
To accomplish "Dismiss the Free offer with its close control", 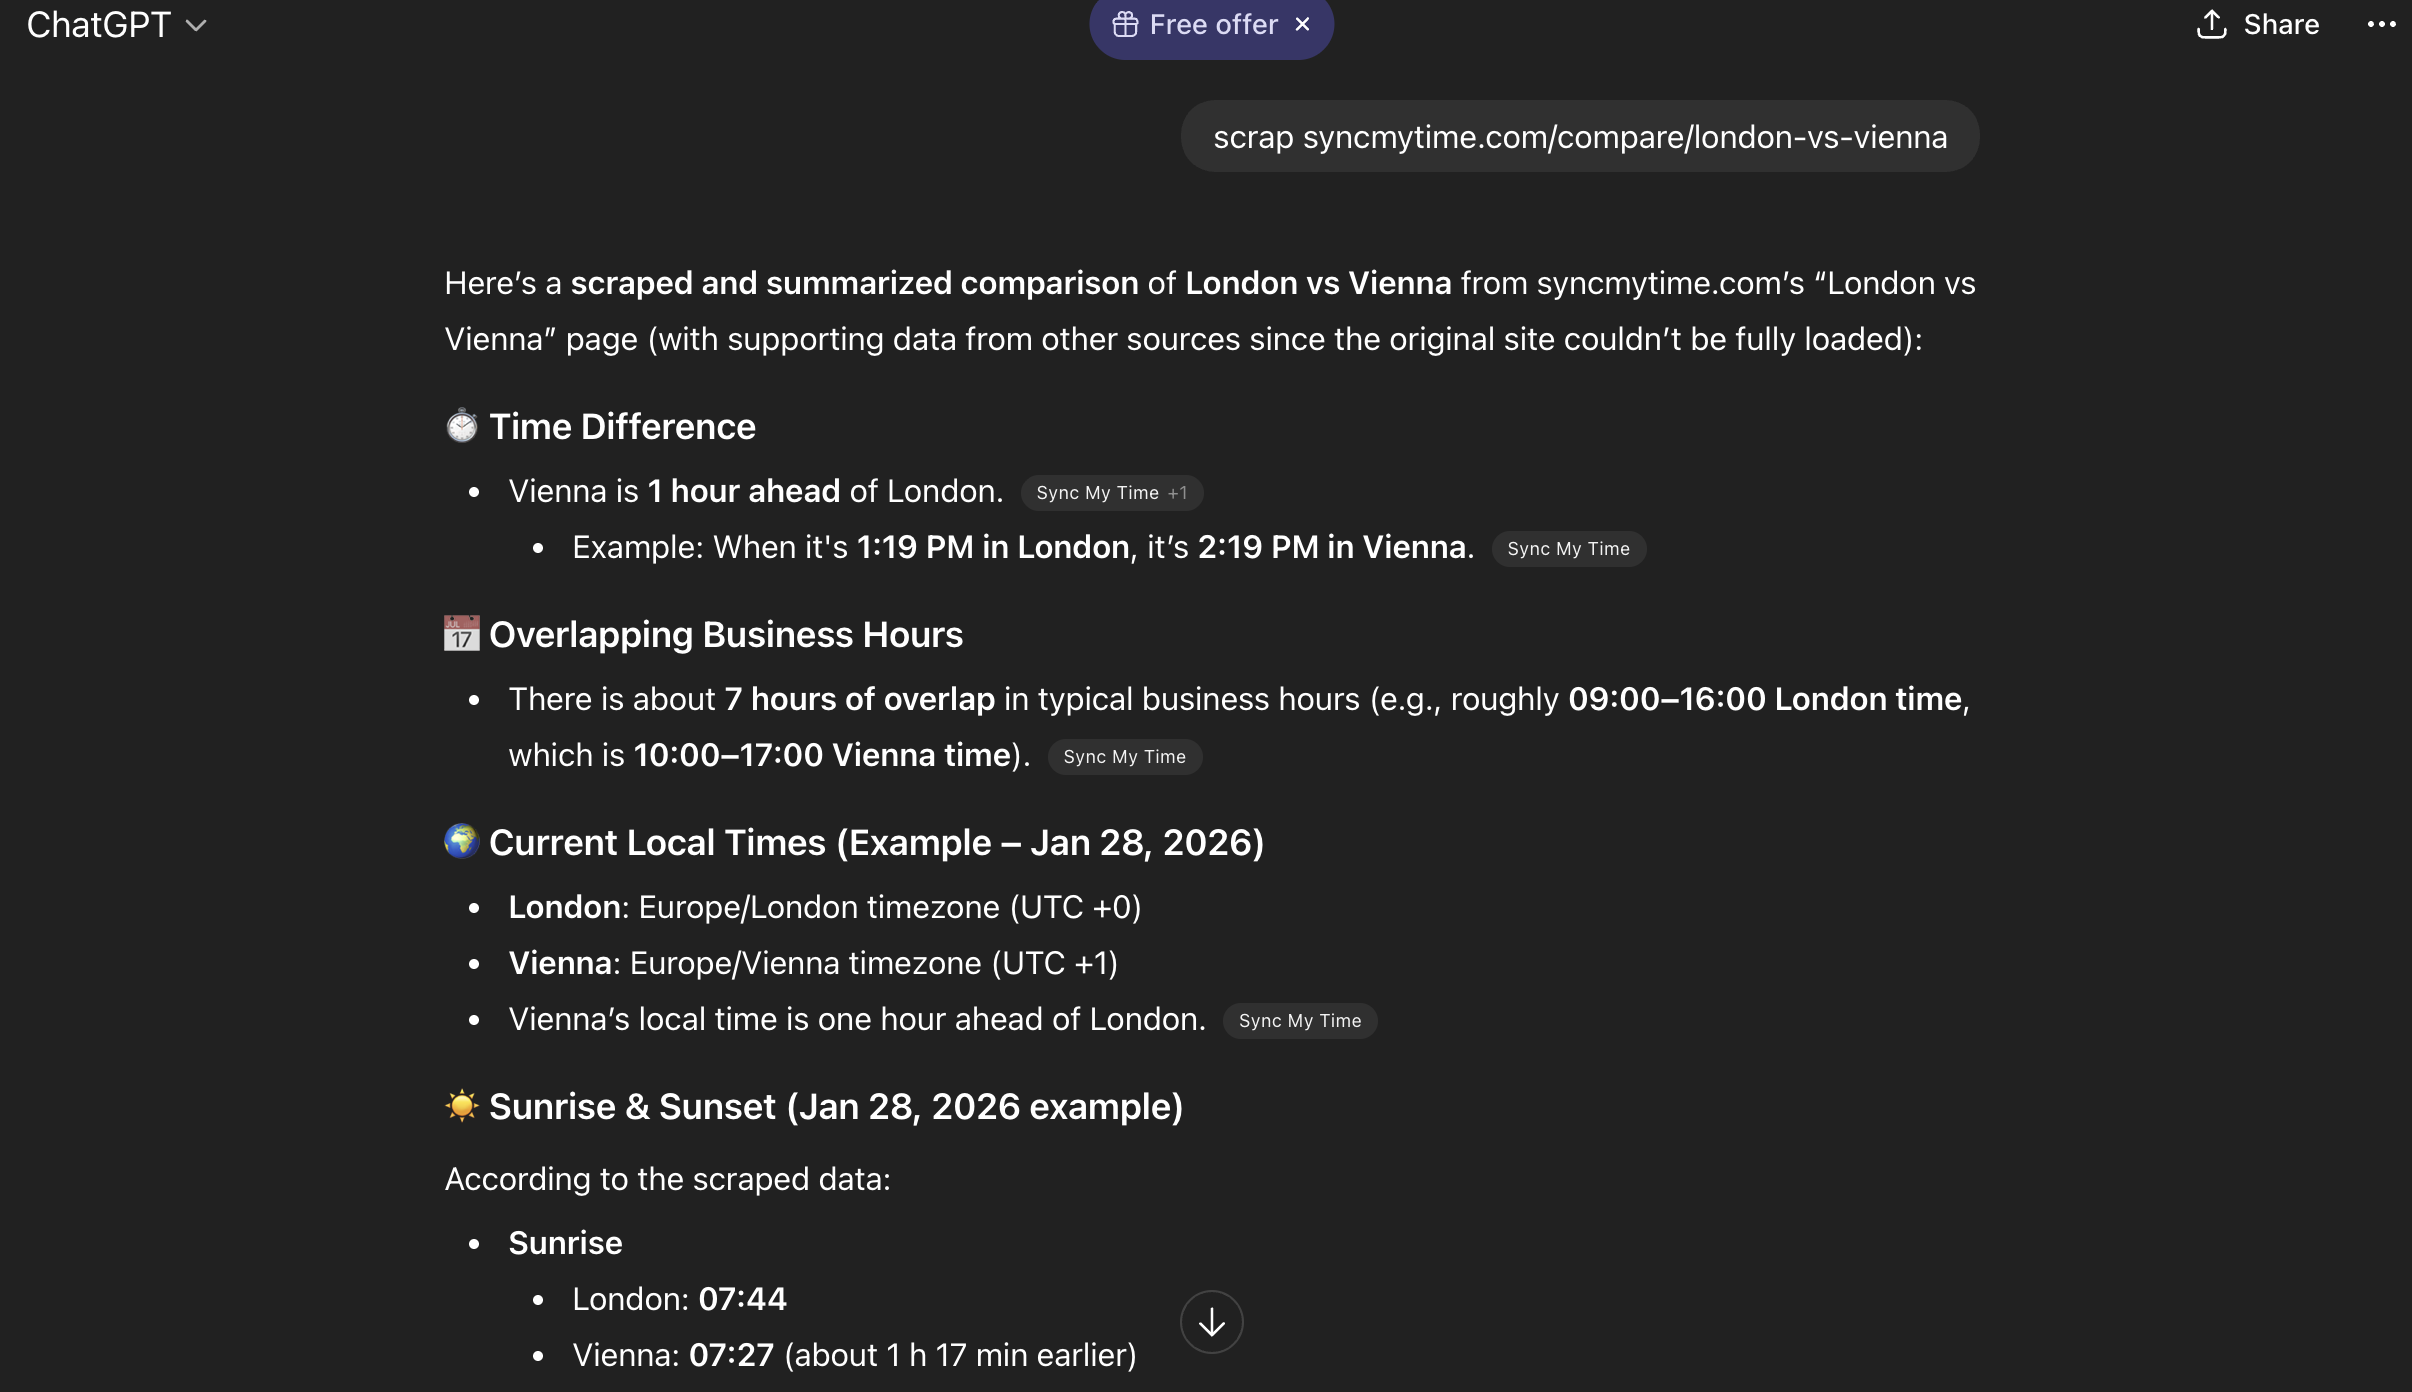I will [x=1303, y=23].
